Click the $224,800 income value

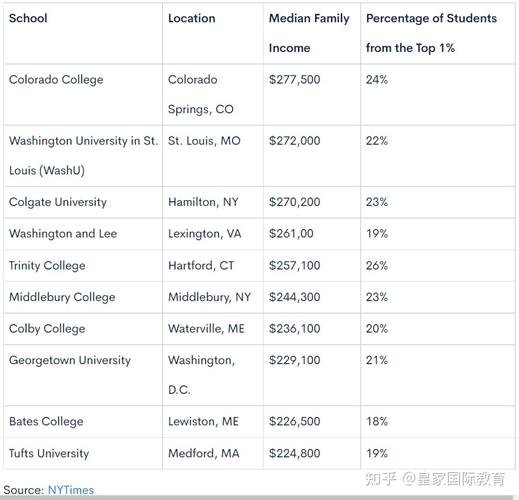click(x=294, y=453)
